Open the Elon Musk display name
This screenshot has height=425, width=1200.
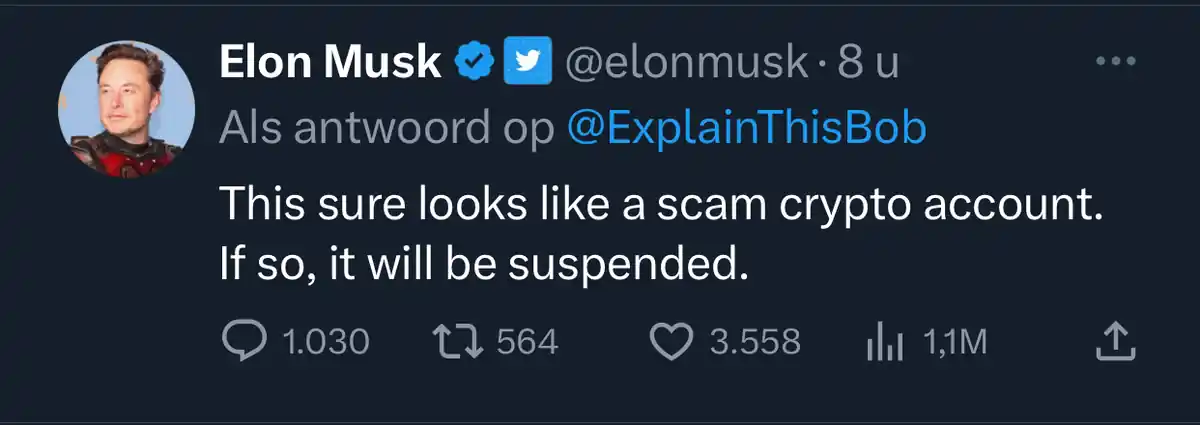(330, 64)
